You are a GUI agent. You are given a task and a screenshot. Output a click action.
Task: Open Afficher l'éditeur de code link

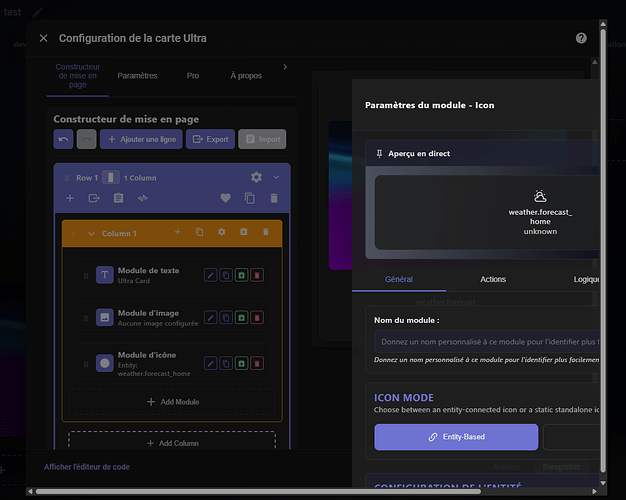[87, 467]
